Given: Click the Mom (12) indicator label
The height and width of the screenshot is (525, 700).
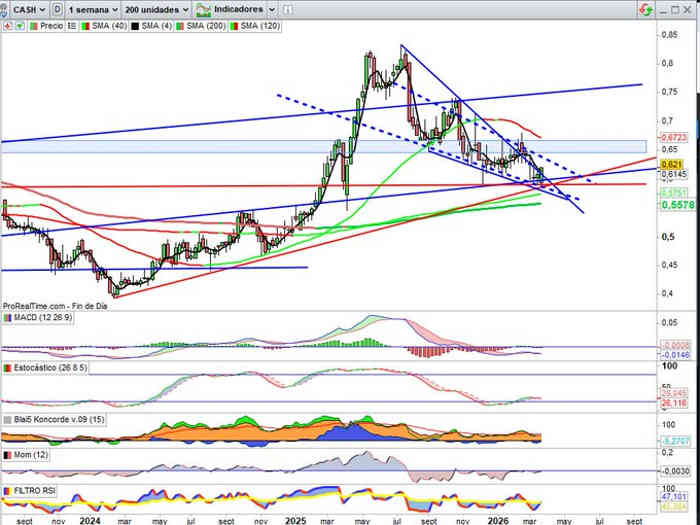Looking at the screenshot, I should pos(29,455).
